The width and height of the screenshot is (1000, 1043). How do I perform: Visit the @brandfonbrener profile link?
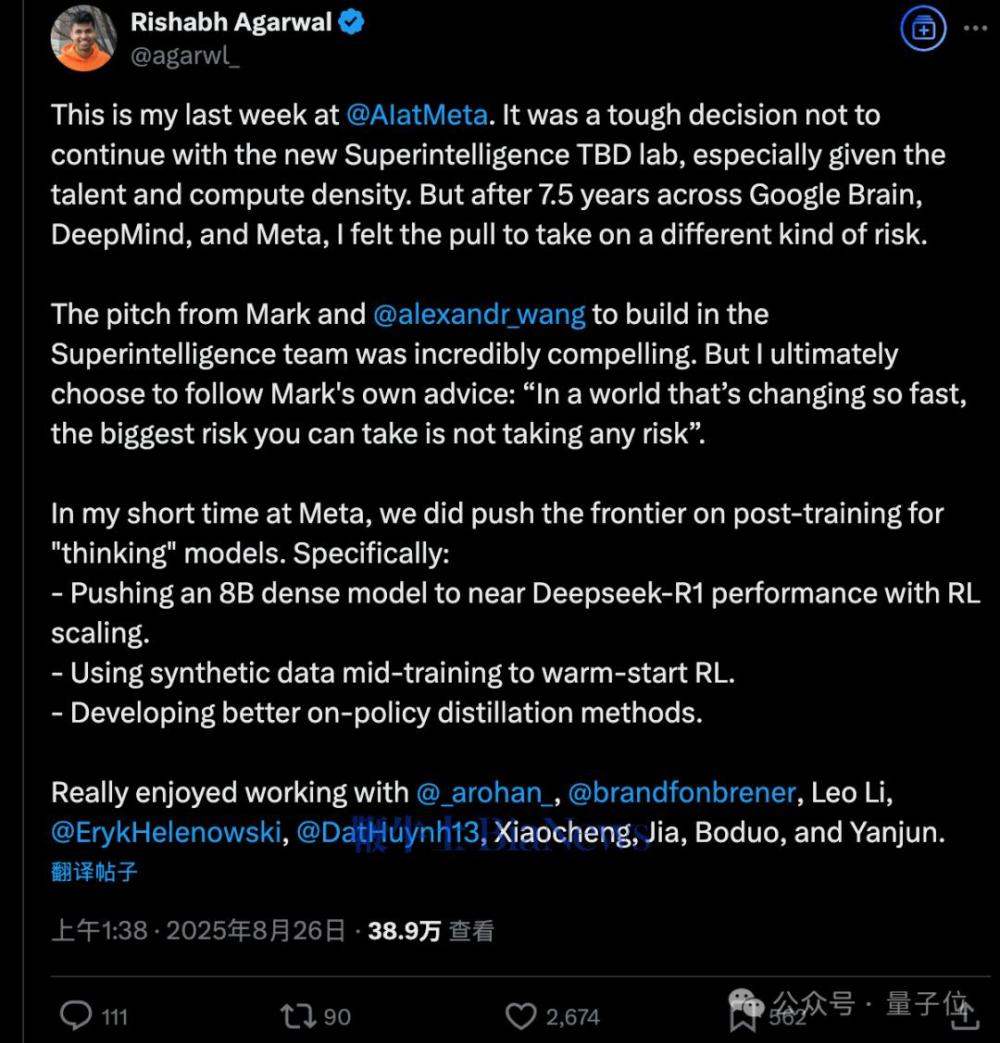[x=682, y=793]
